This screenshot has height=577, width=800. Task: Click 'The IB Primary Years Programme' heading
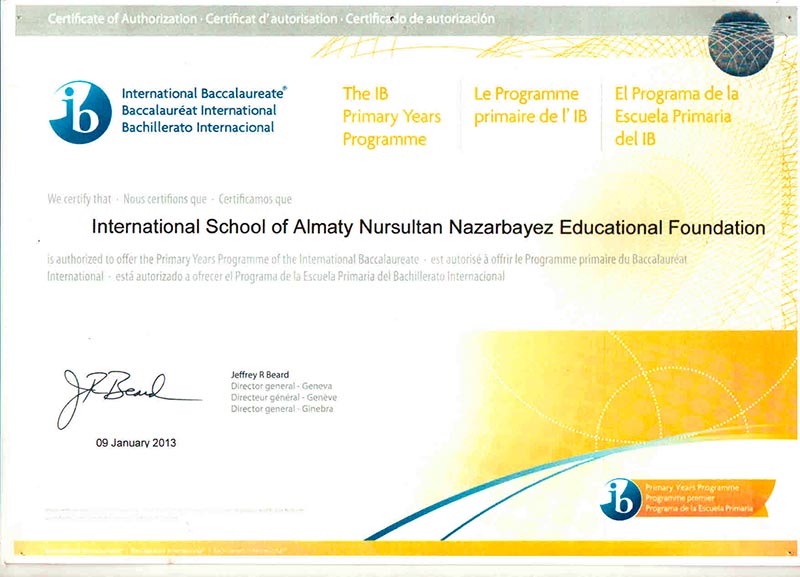[x=391, y=116]
